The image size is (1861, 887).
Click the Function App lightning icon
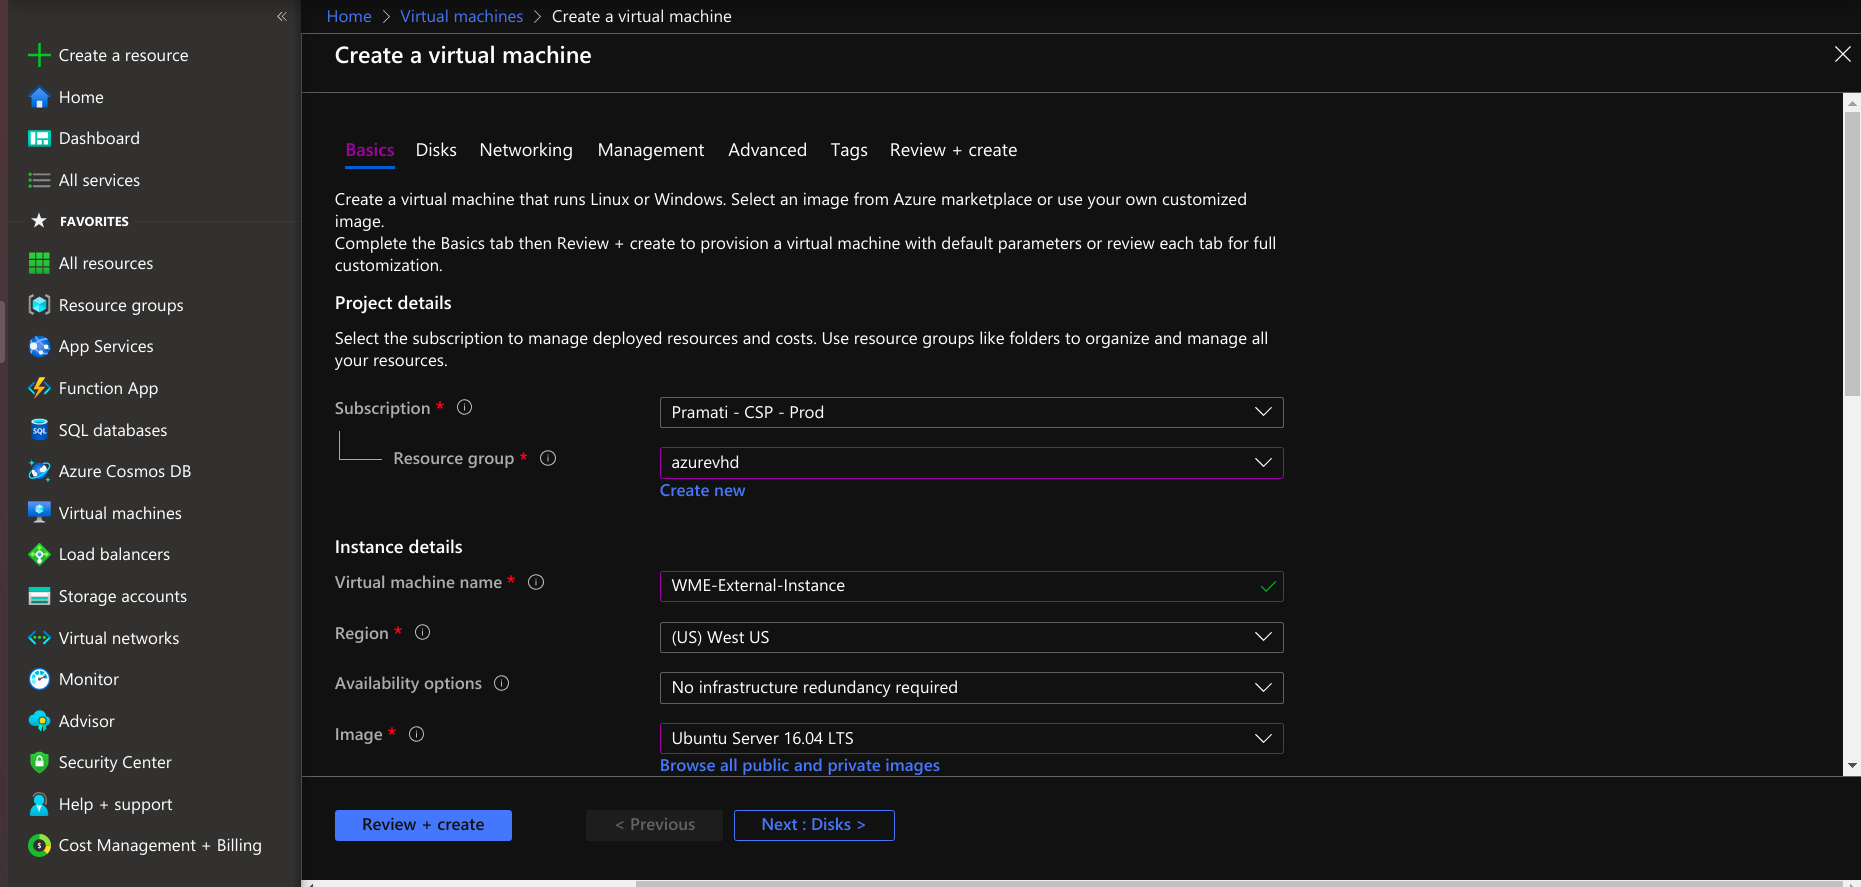(39, 388)
